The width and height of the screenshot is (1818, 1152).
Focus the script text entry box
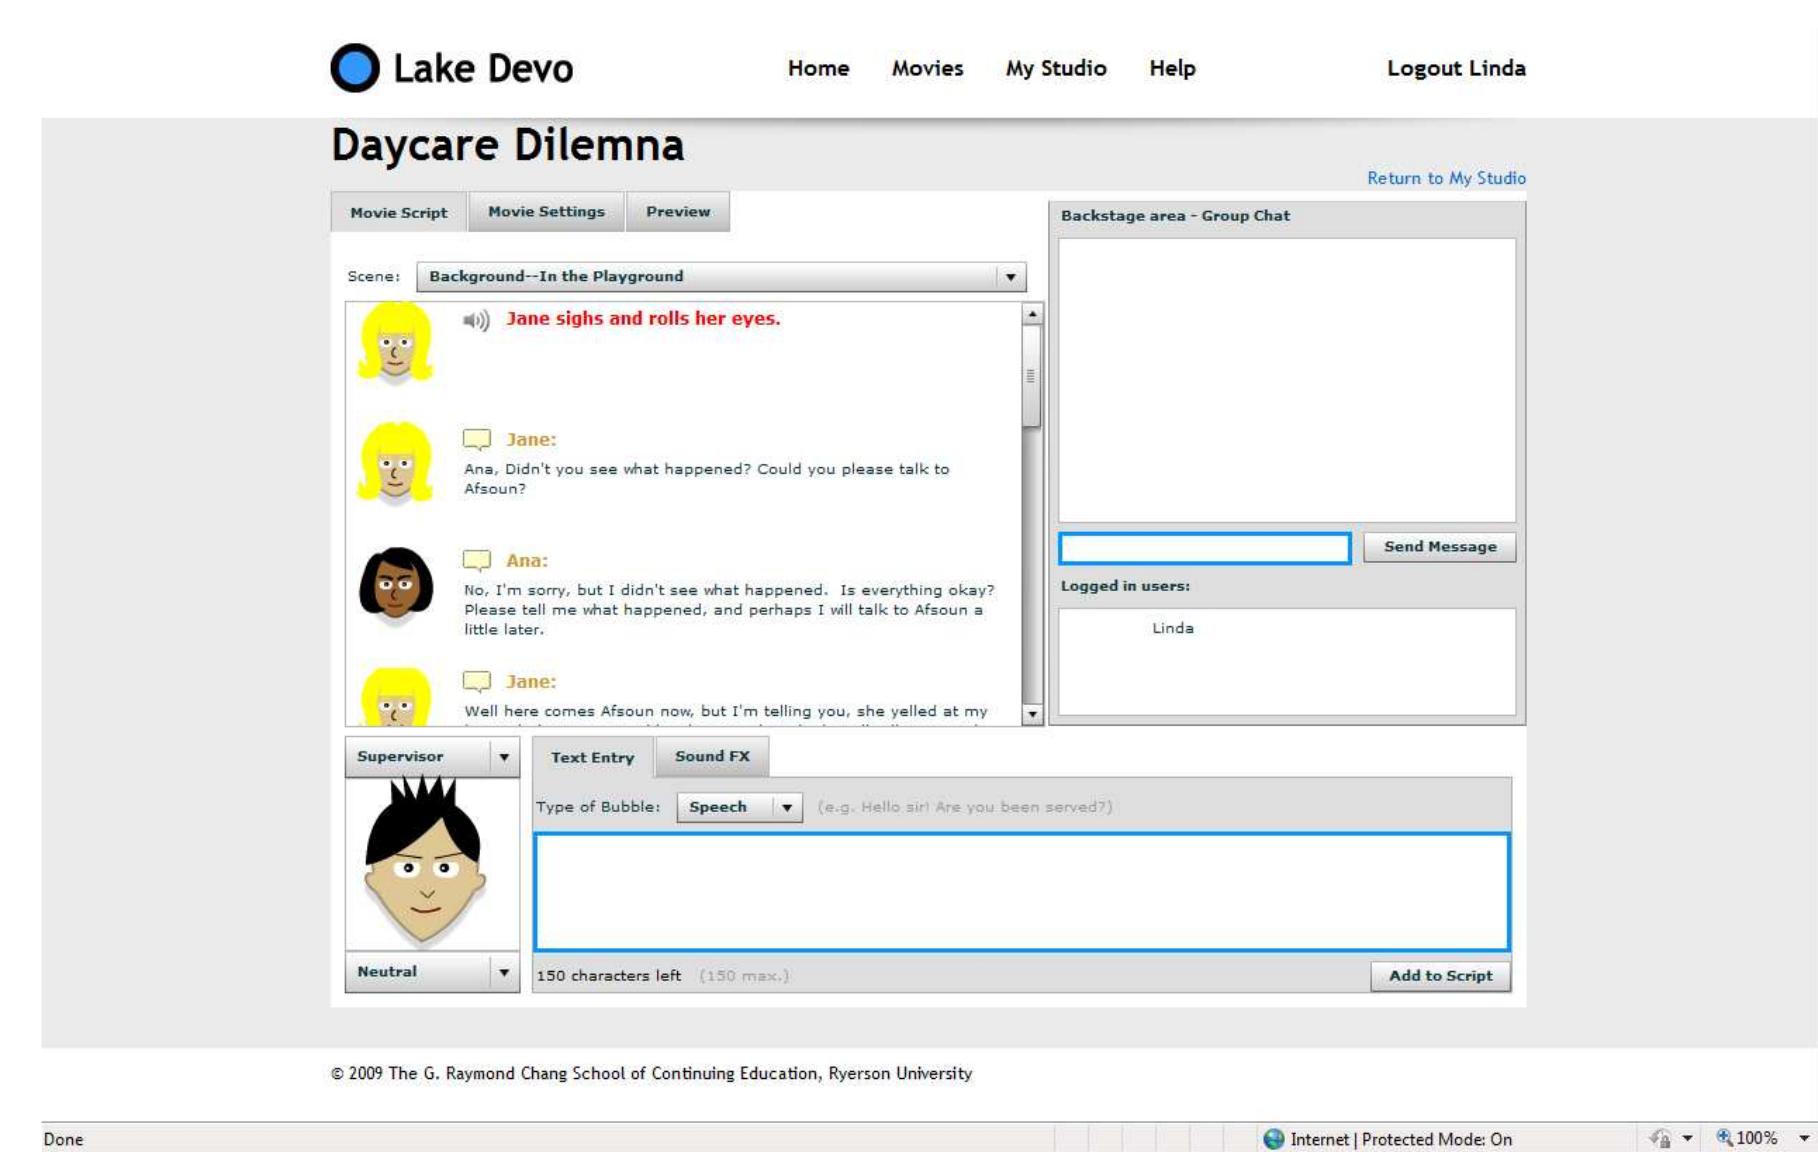[x=1022, y=892]
